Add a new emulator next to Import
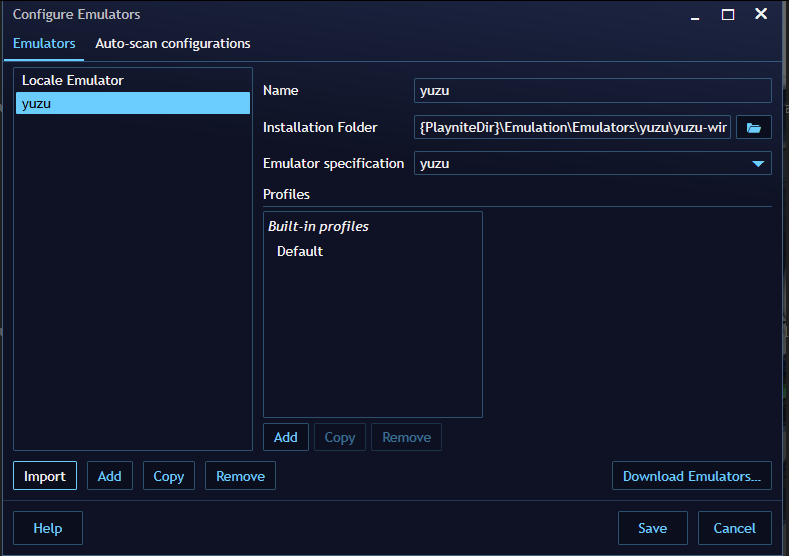The width and height of the screenshot is (789, 556). pos(110,476)
